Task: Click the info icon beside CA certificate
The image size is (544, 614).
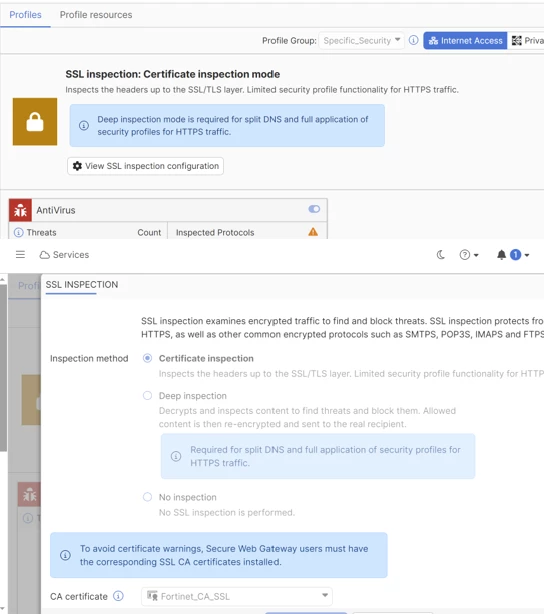Action: pos(118,596)
